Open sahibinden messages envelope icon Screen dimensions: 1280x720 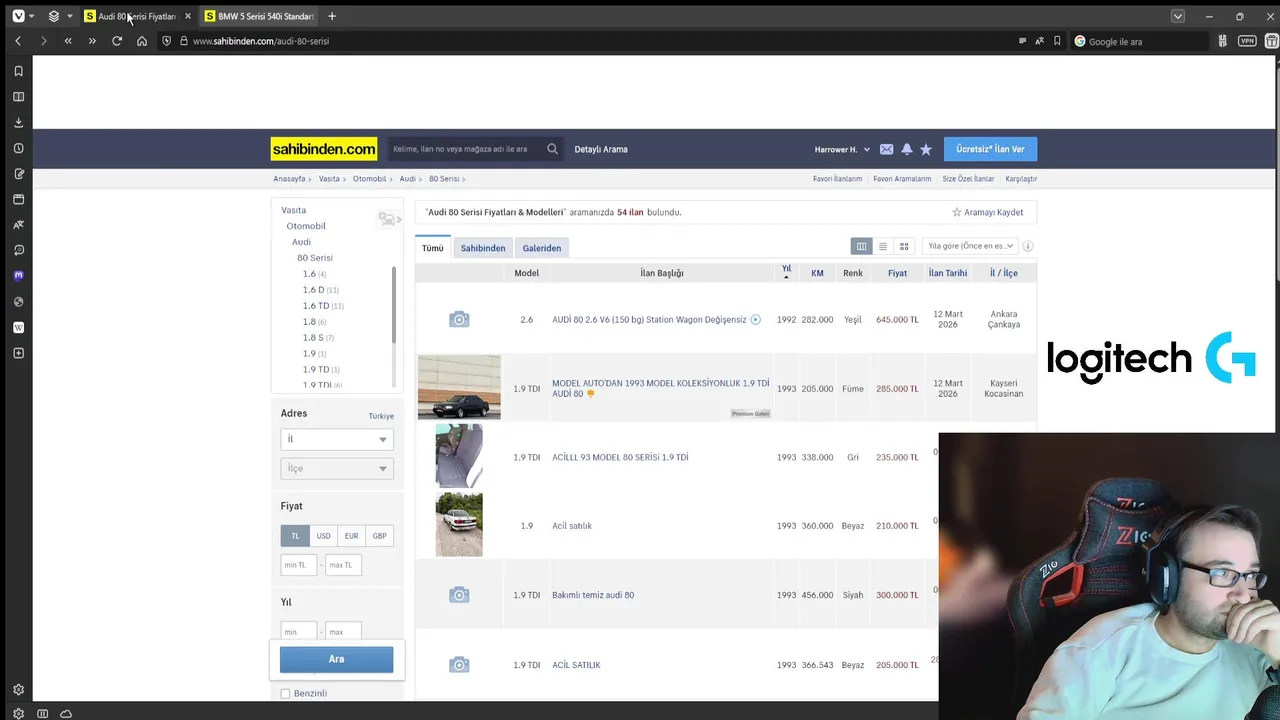[886, 149]
